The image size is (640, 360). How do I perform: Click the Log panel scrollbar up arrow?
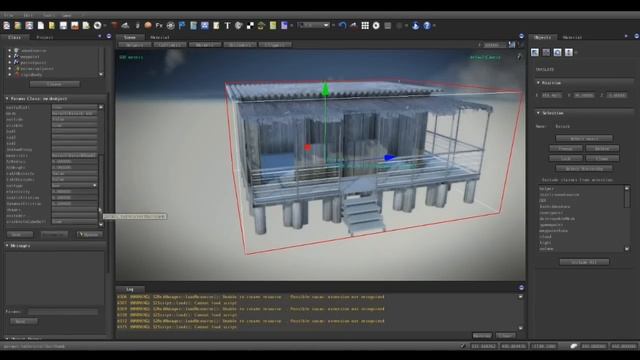520,297
